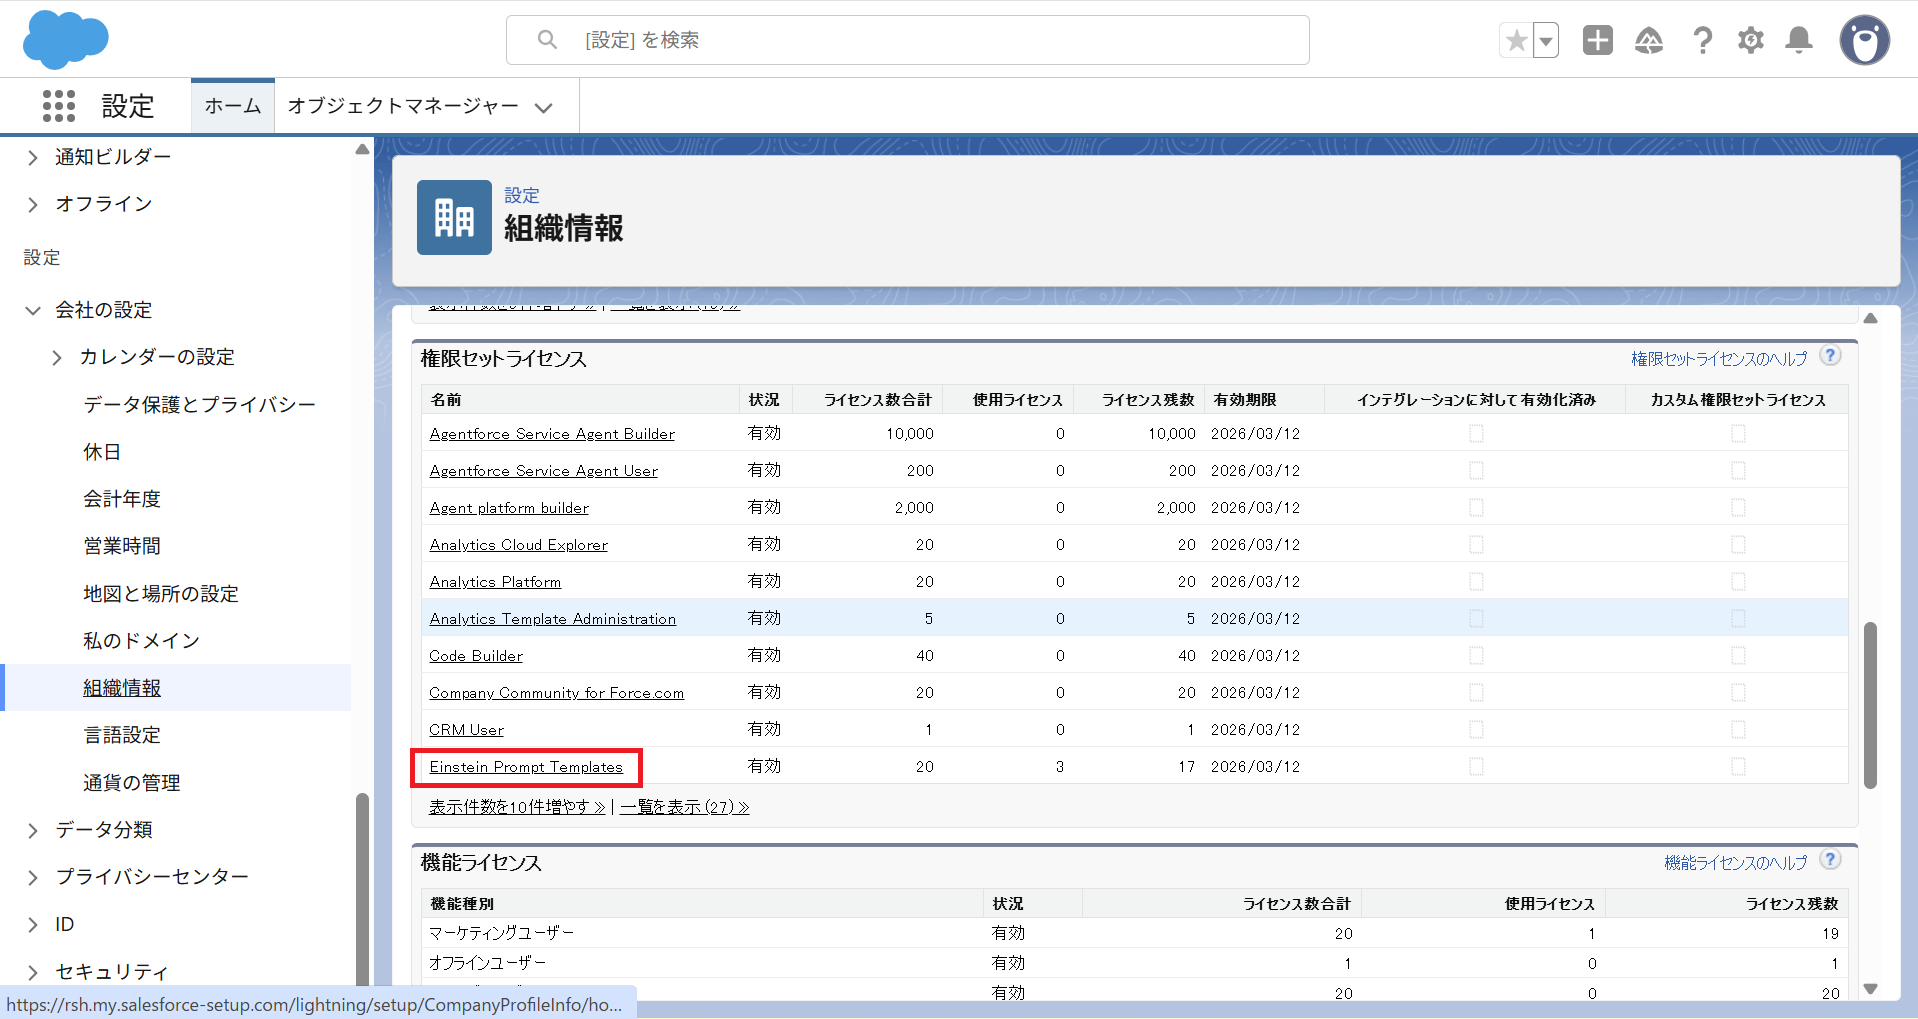
Task: Open the favorites list dropdown arrow
Action: click(1546, 41)
